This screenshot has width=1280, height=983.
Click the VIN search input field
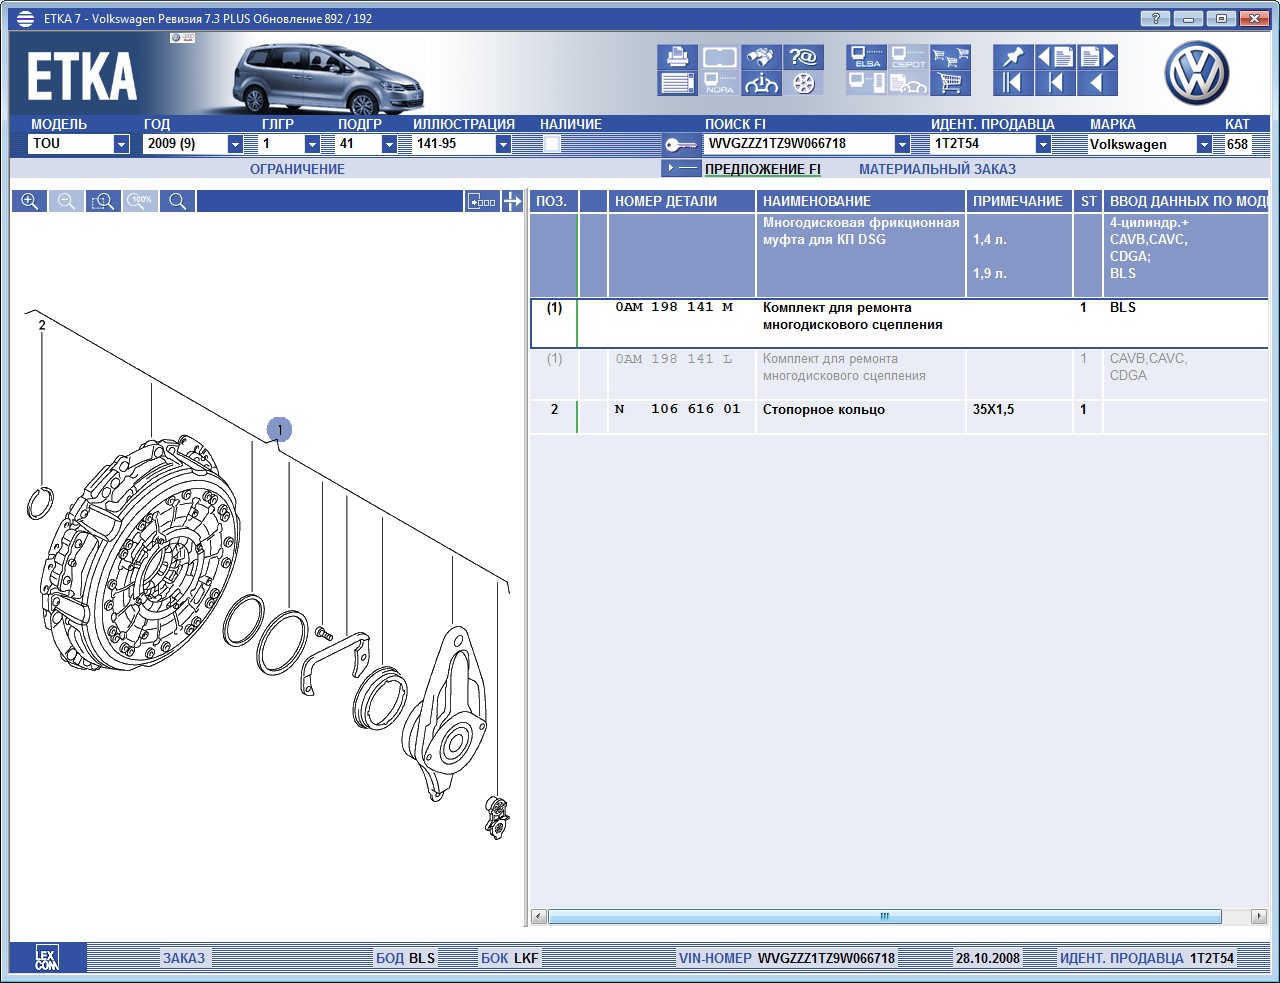[799, 144]
